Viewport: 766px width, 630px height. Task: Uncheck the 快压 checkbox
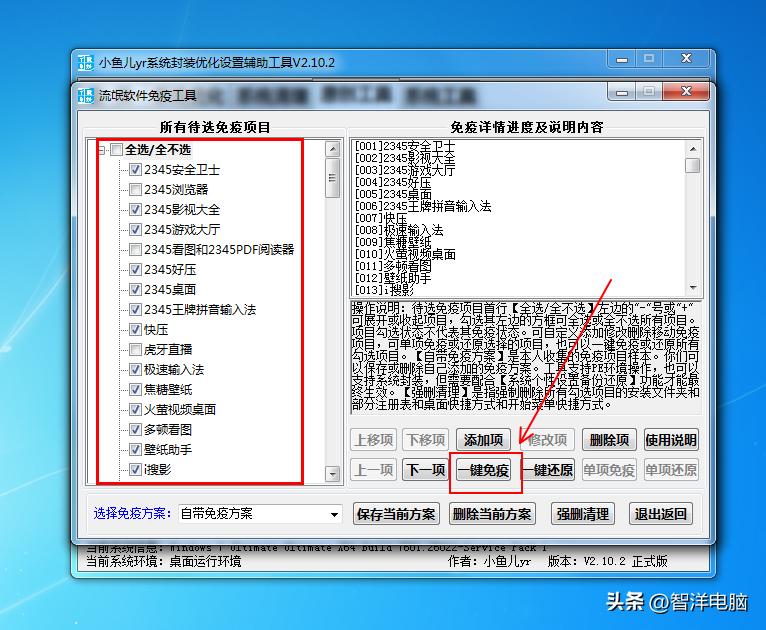coord(135,330)
